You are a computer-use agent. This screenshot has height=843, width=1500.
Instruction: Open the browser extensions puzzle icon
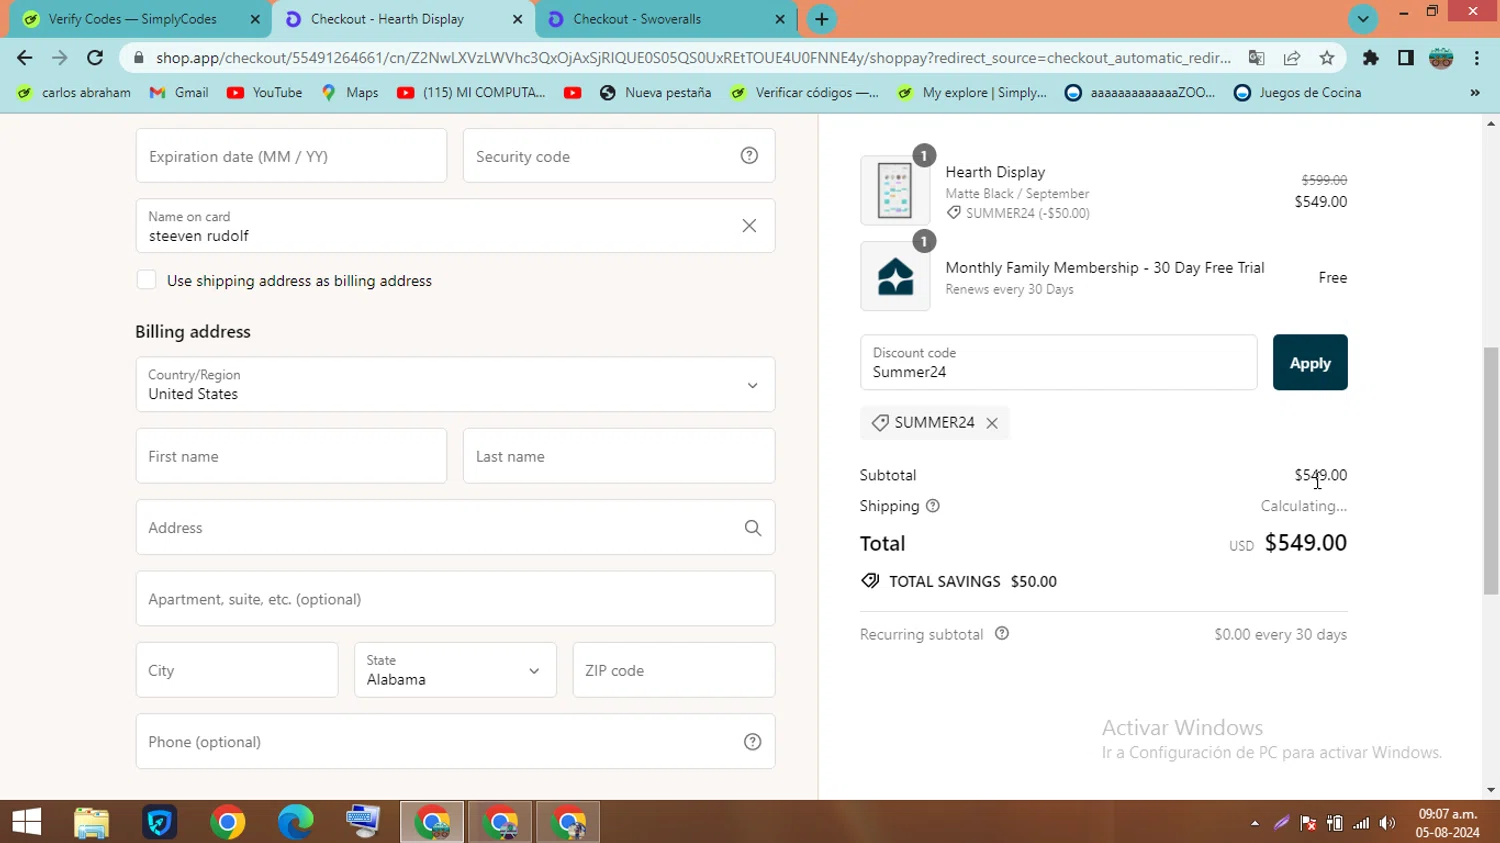click(x=1371, y=58)
